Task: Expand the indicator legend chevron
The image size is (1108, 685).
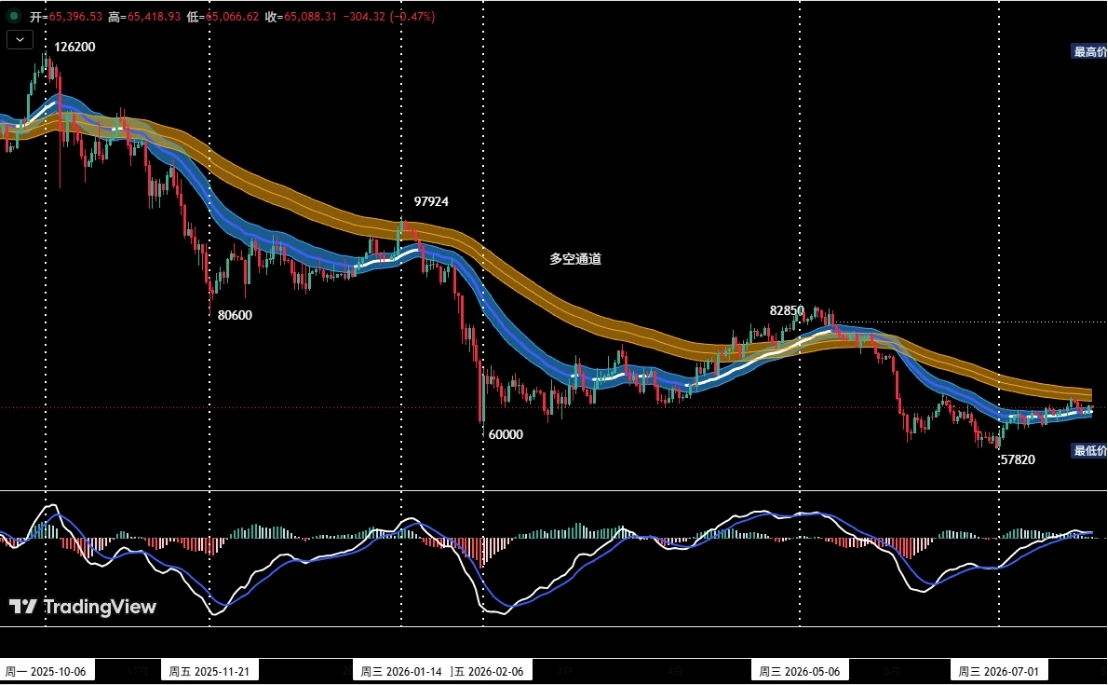Action: click(x=20, y=40)
